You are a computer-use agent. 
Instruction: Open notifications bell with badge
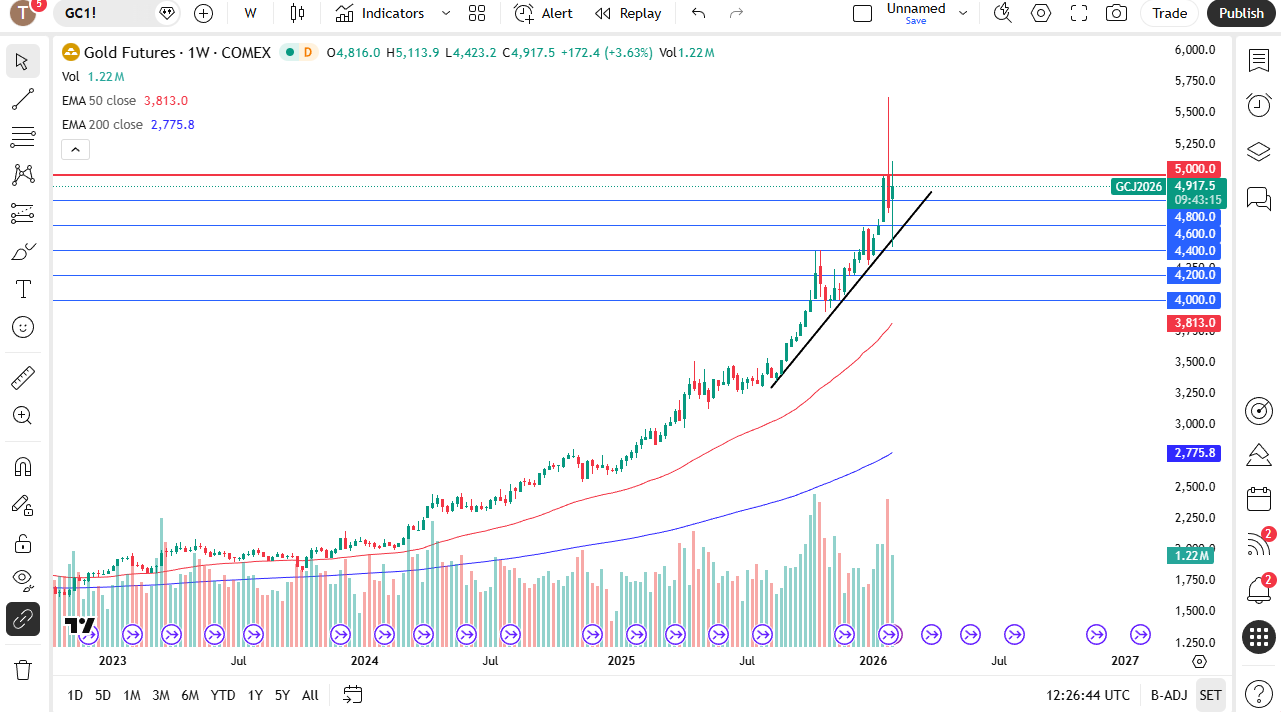(1259, 589)
